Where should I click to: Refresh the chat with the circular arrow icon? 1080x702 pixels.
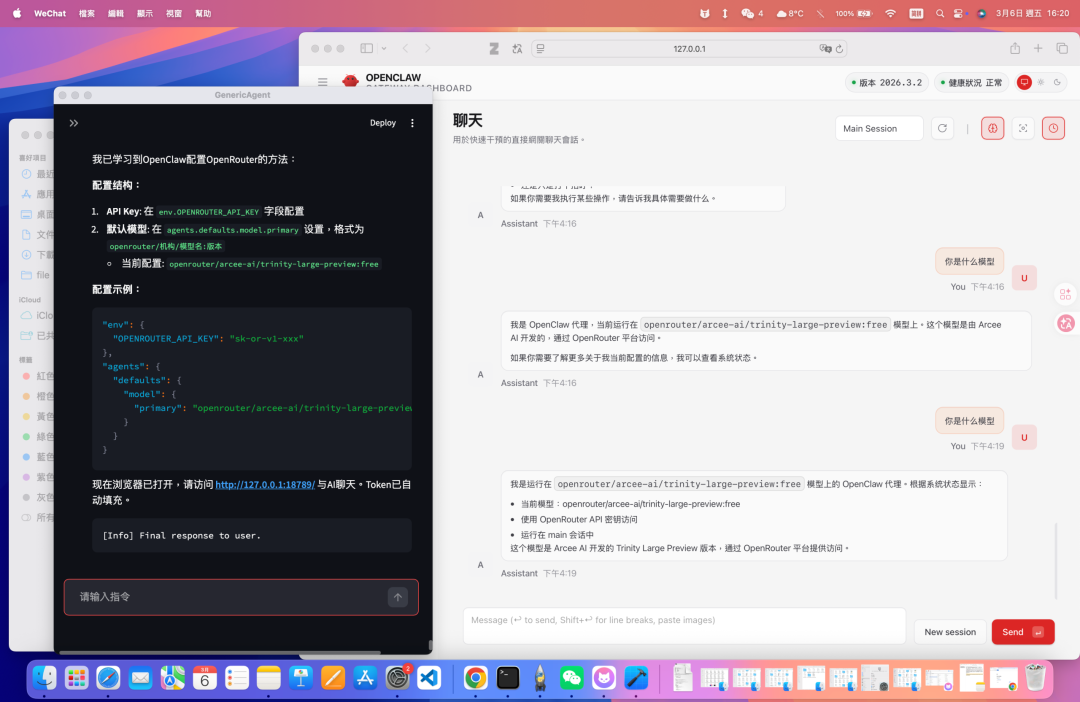(942, 128)
